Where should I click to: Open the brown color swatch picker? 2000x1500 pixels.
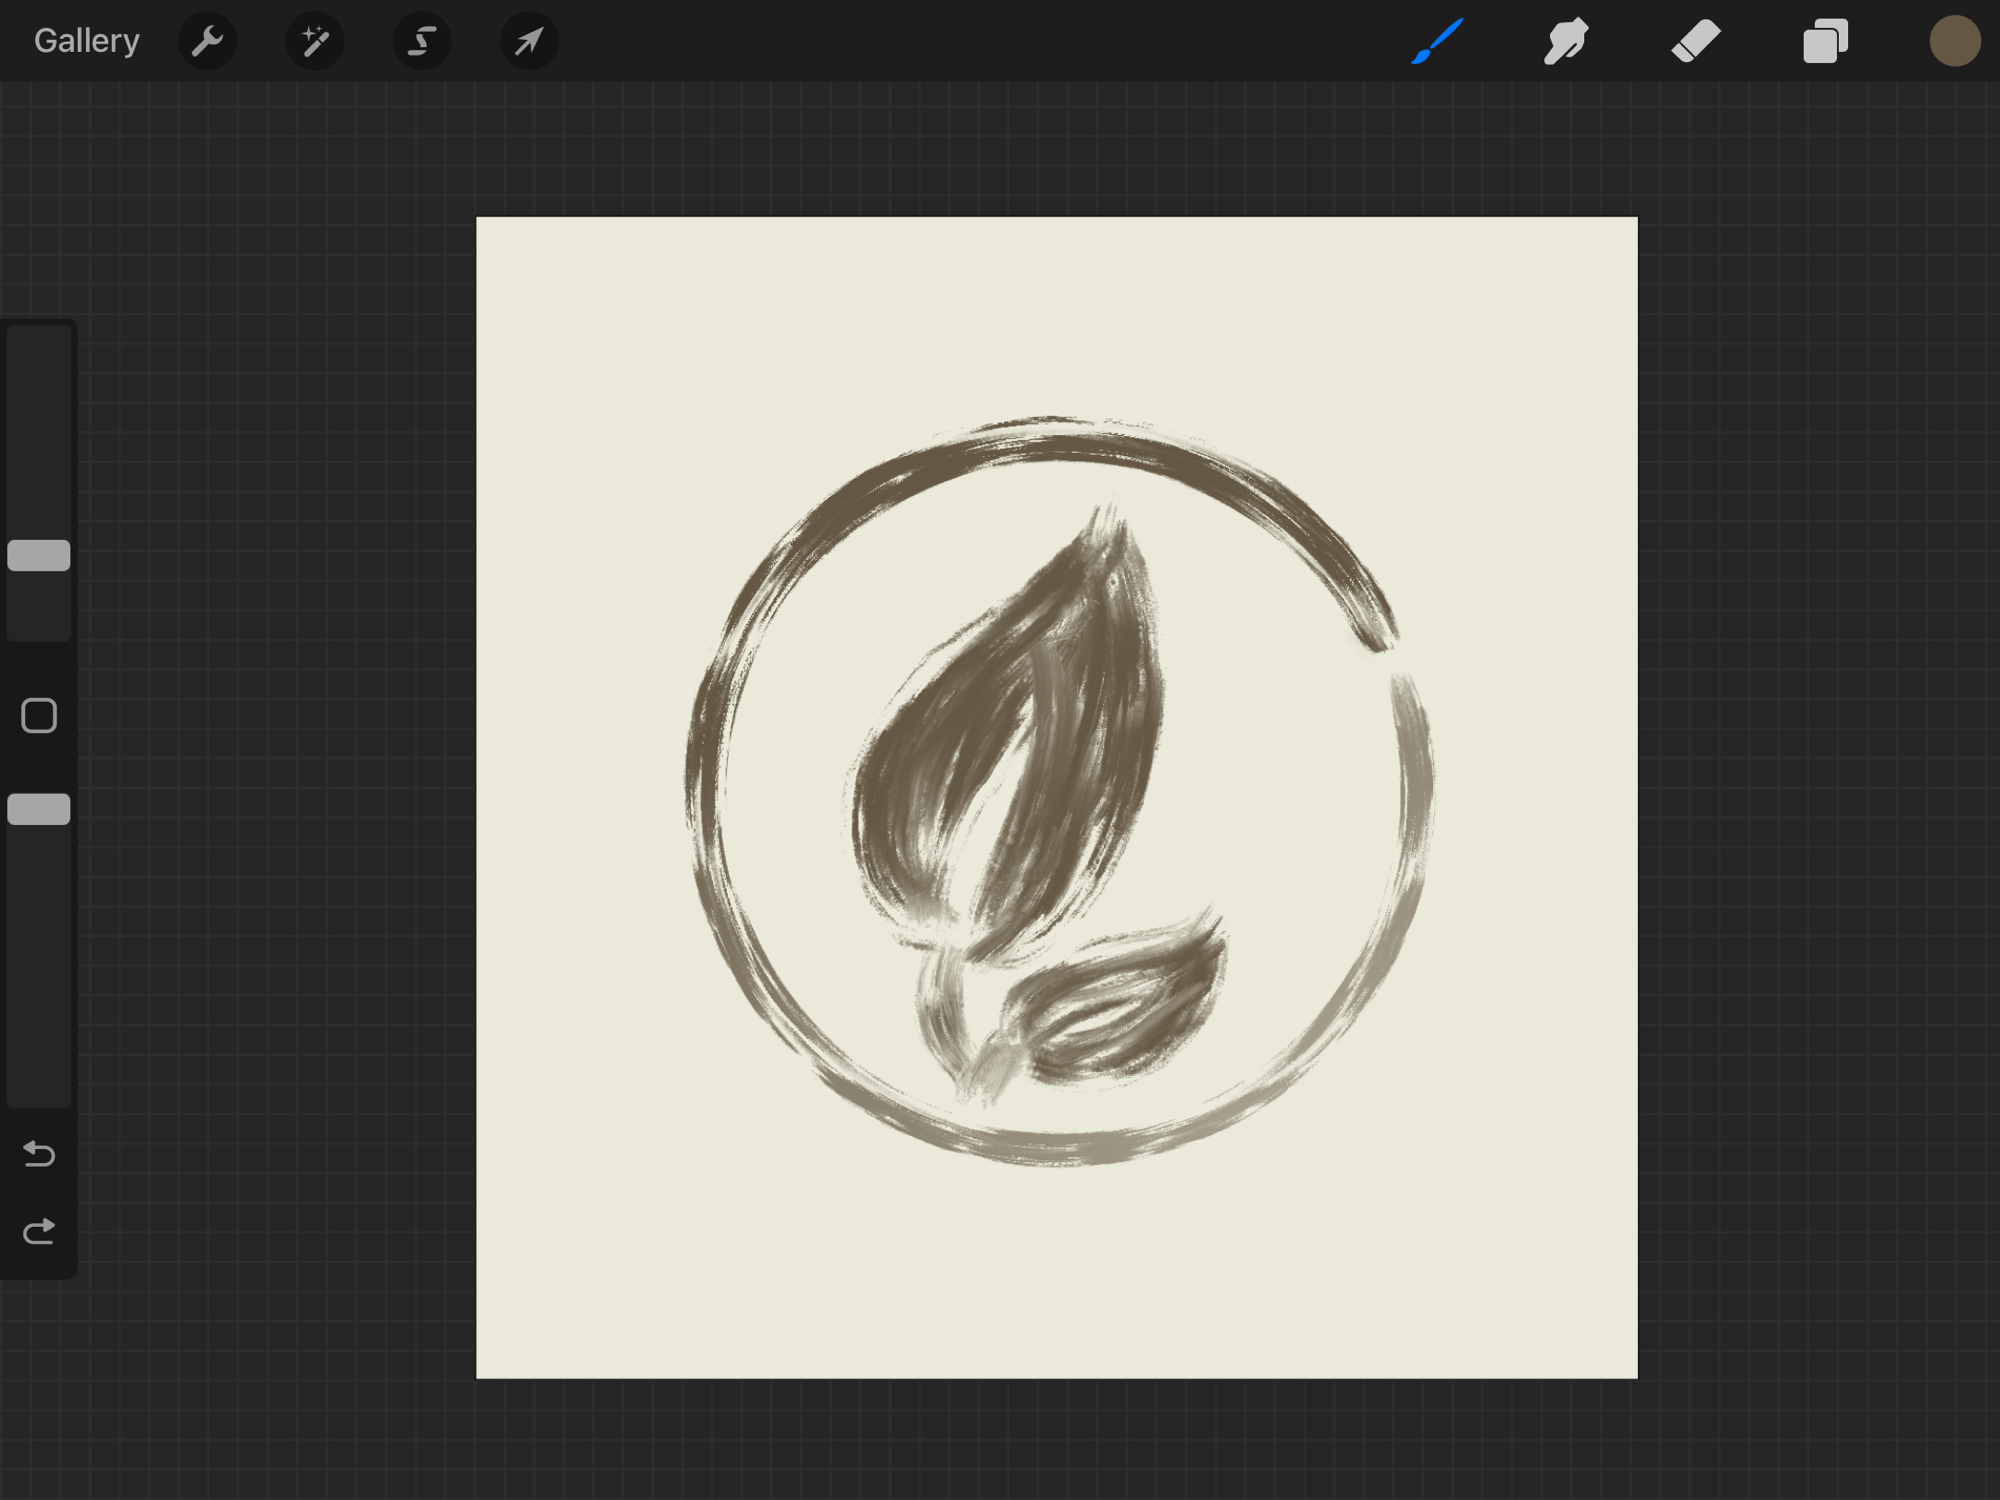[x=1954, y=41]
